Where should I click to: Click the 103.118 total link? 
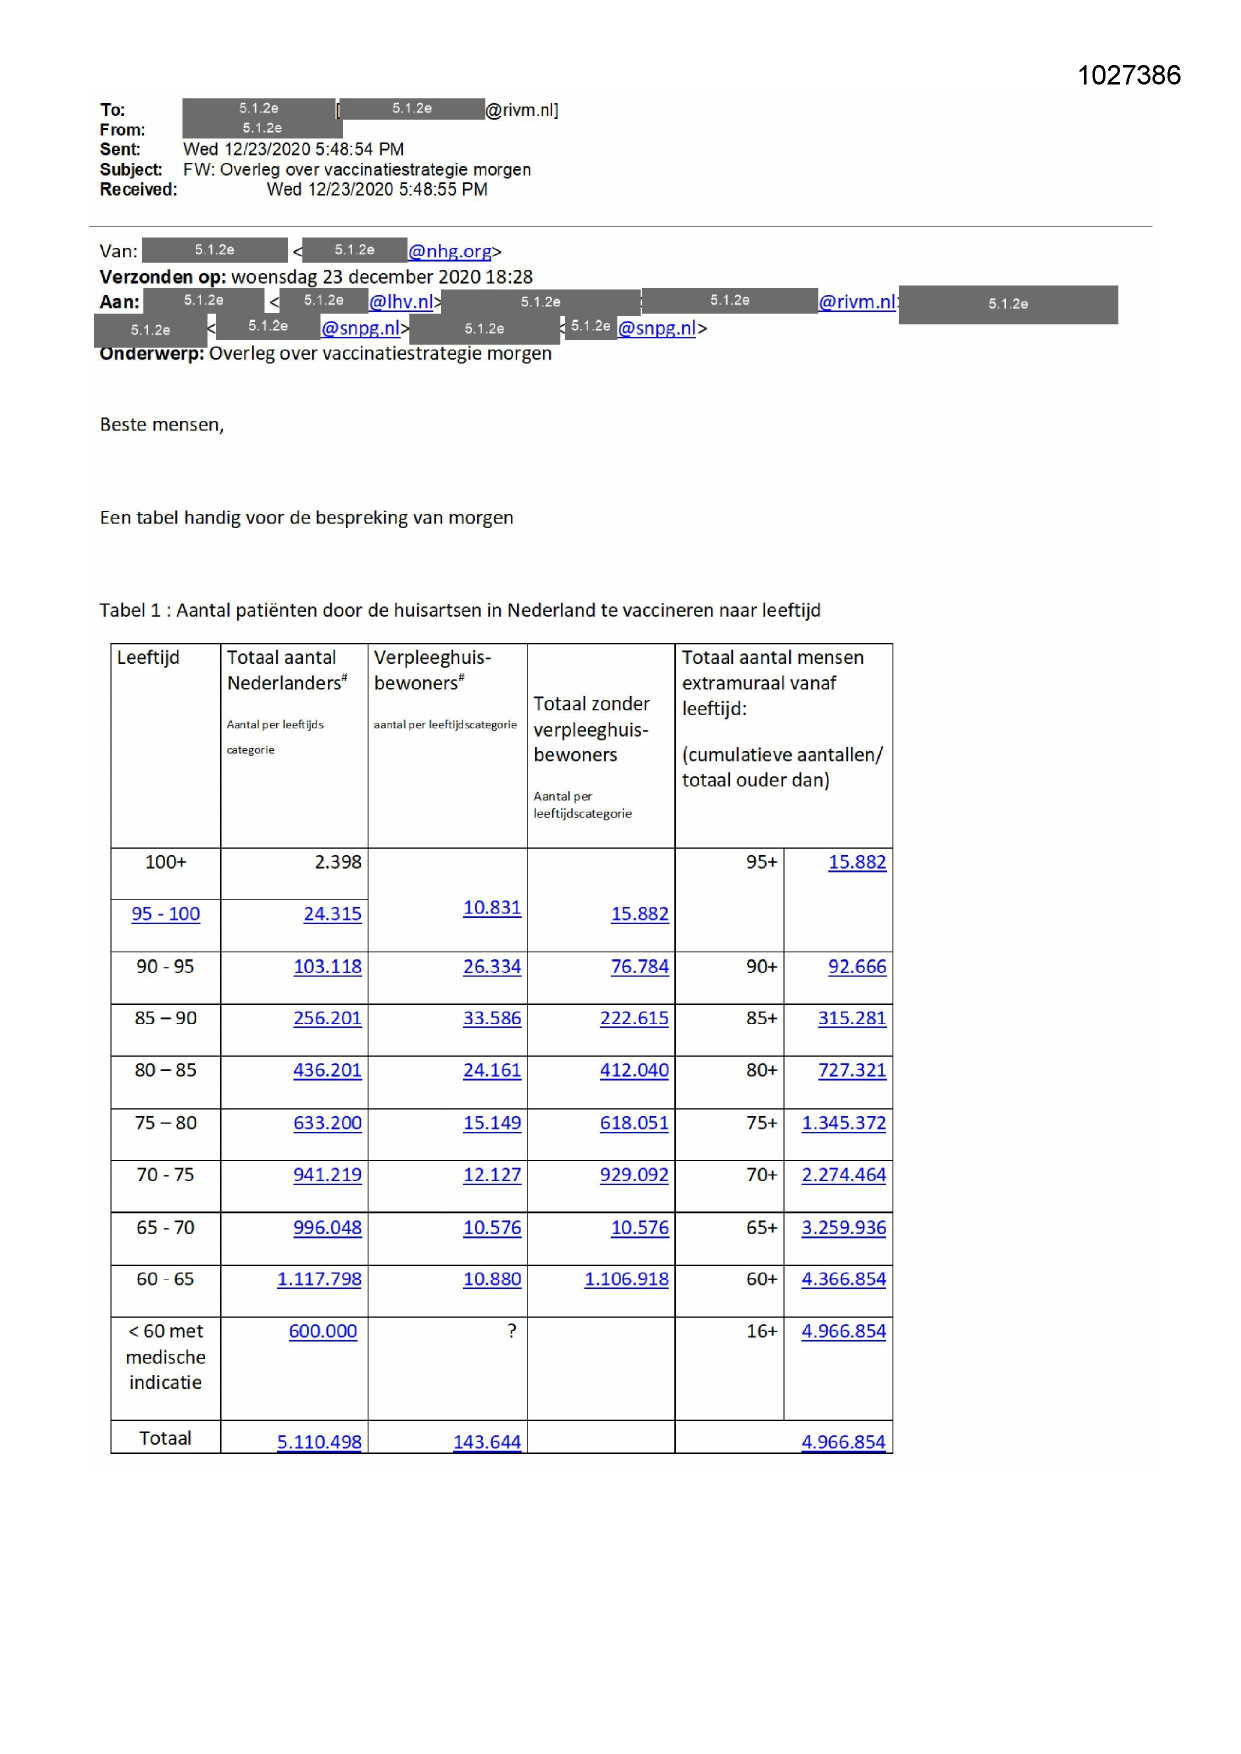tap(327, 967)
